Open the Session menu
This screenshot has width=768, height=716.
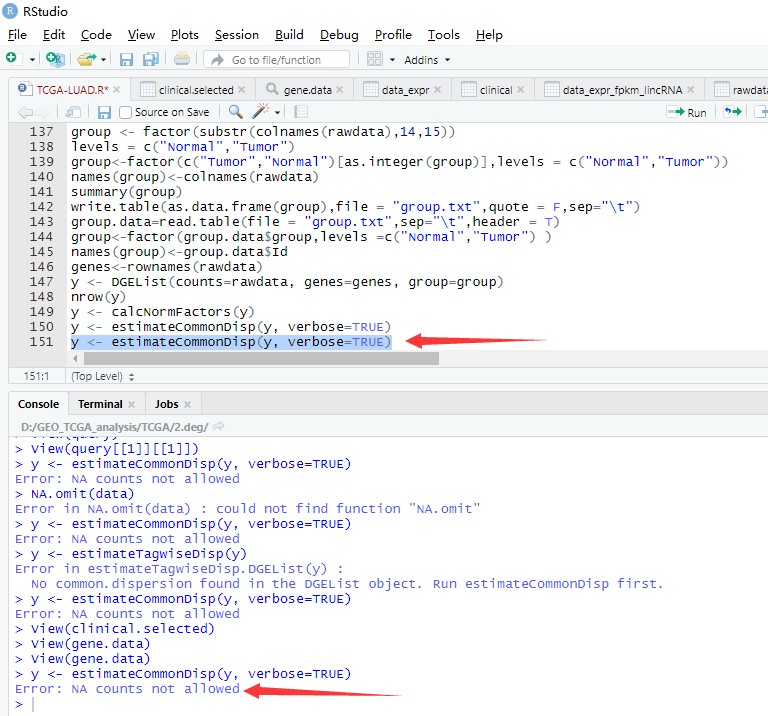click(x=237, y=34)
